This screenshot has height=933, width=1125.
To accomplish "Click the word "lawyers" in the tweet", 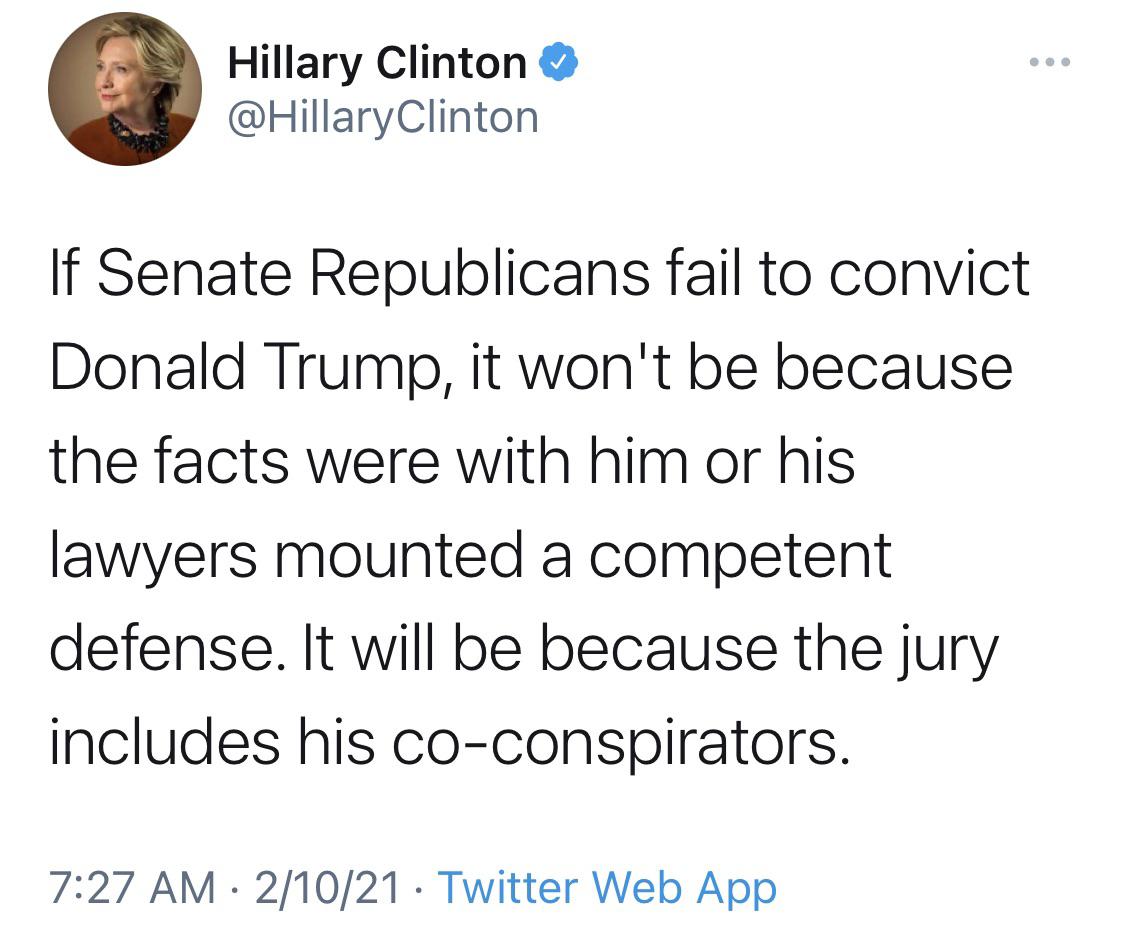I will pyautogui.click(x=153, y=555).
